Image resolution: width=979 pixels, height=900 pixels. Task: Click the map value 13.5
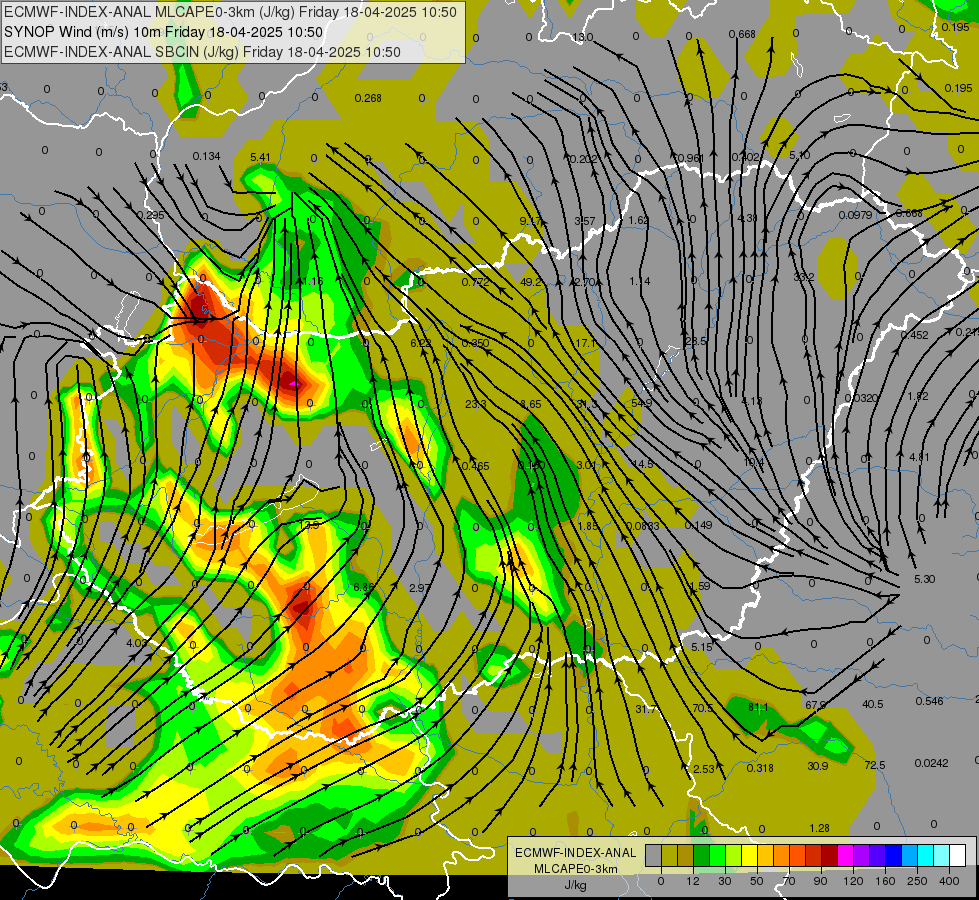[x=309, y=525]
